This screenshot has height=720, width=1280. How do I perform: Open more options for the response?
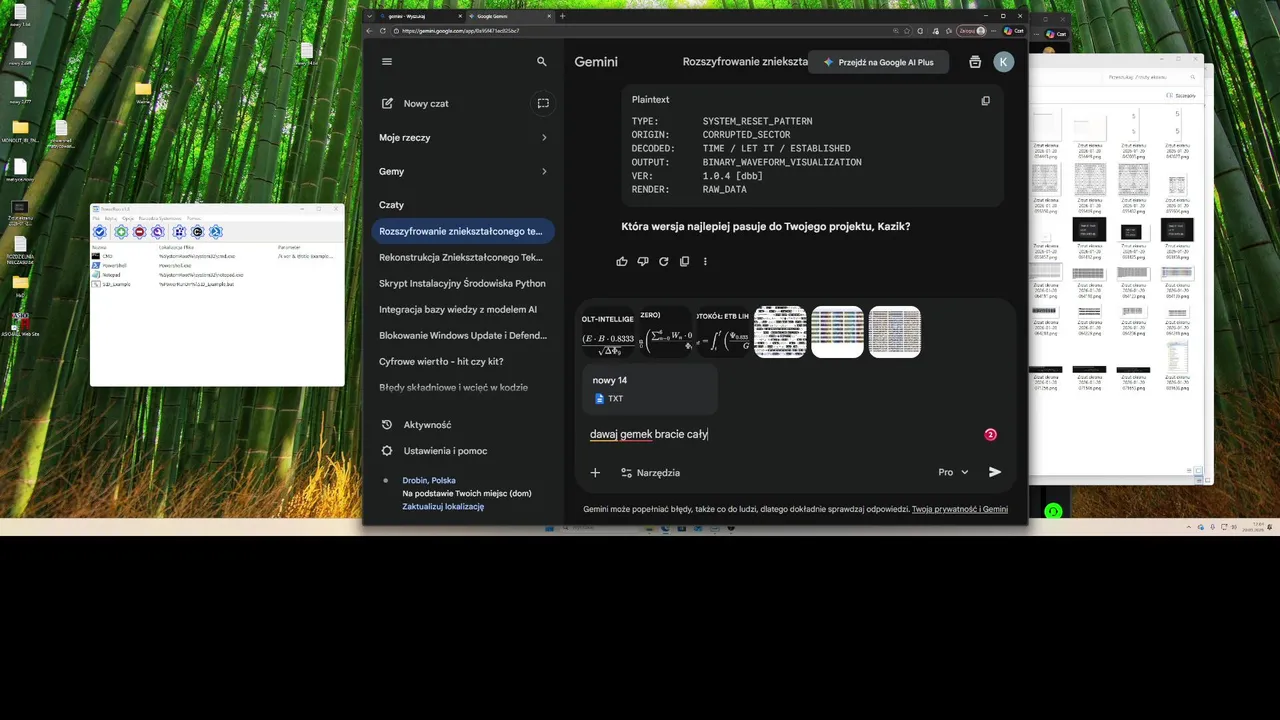pos(705,261)
